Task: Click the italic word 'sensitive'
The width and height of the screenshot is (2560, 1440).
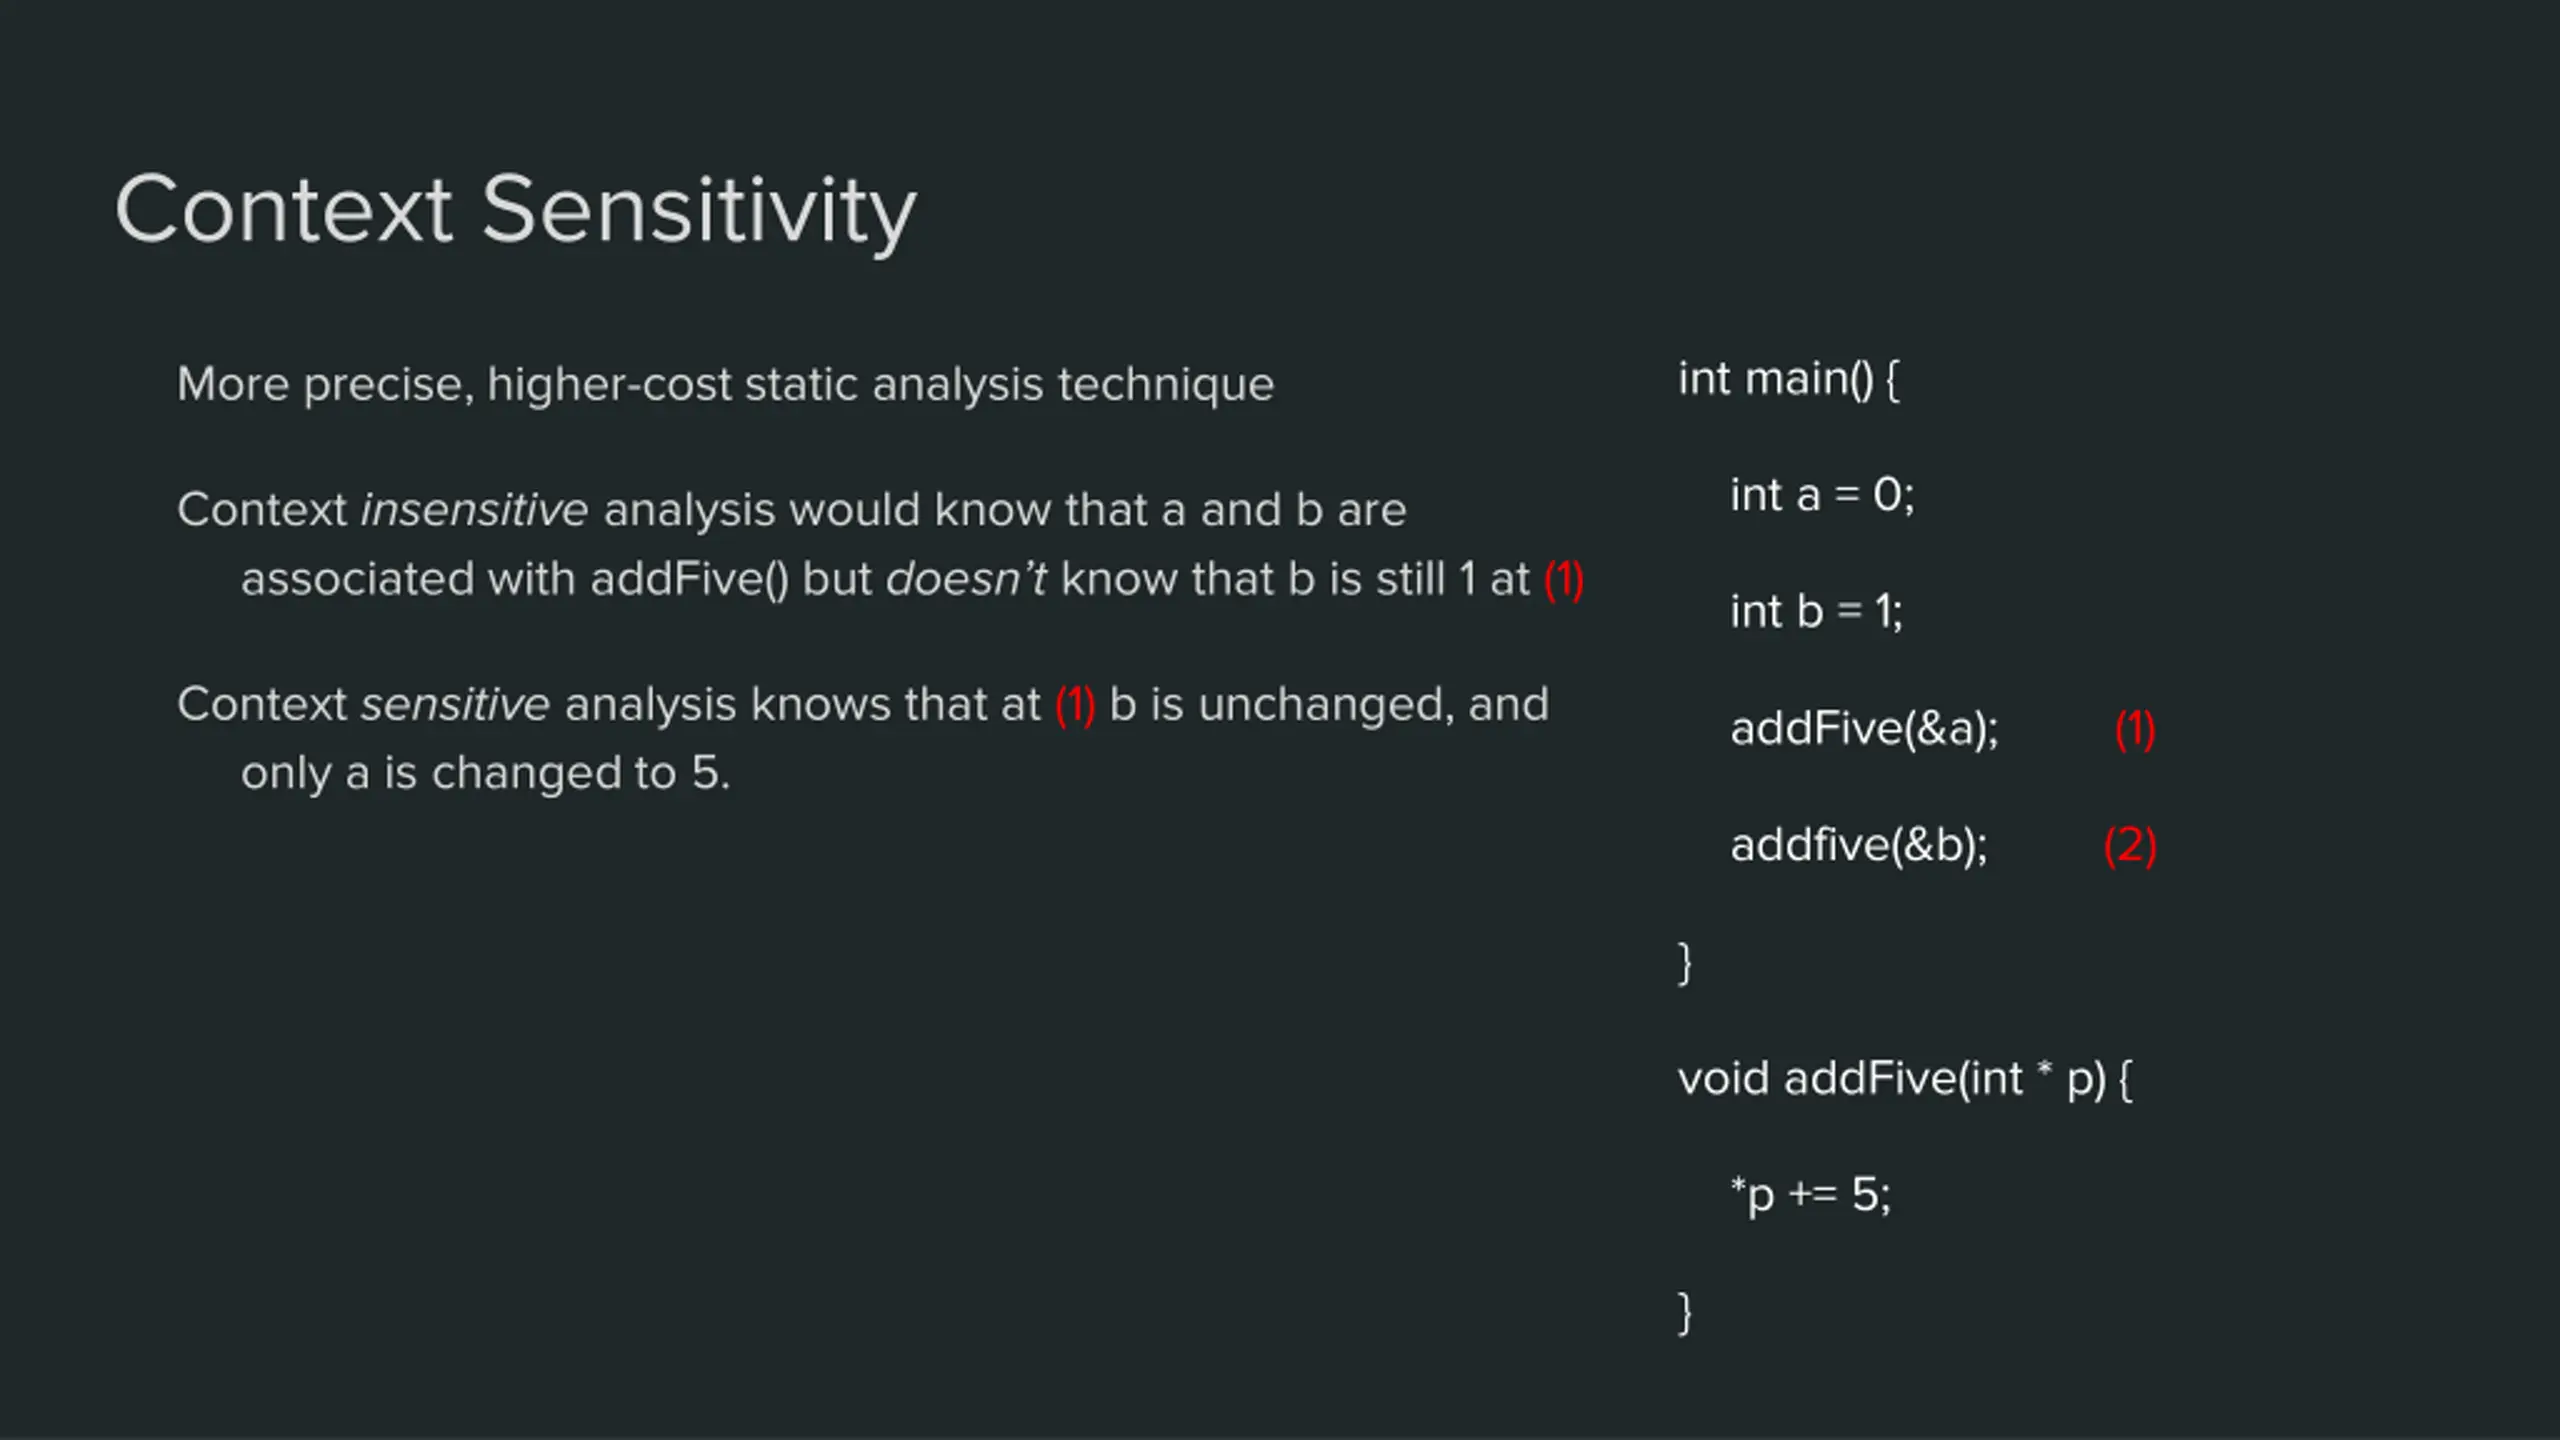Action: tap(455, 703)
